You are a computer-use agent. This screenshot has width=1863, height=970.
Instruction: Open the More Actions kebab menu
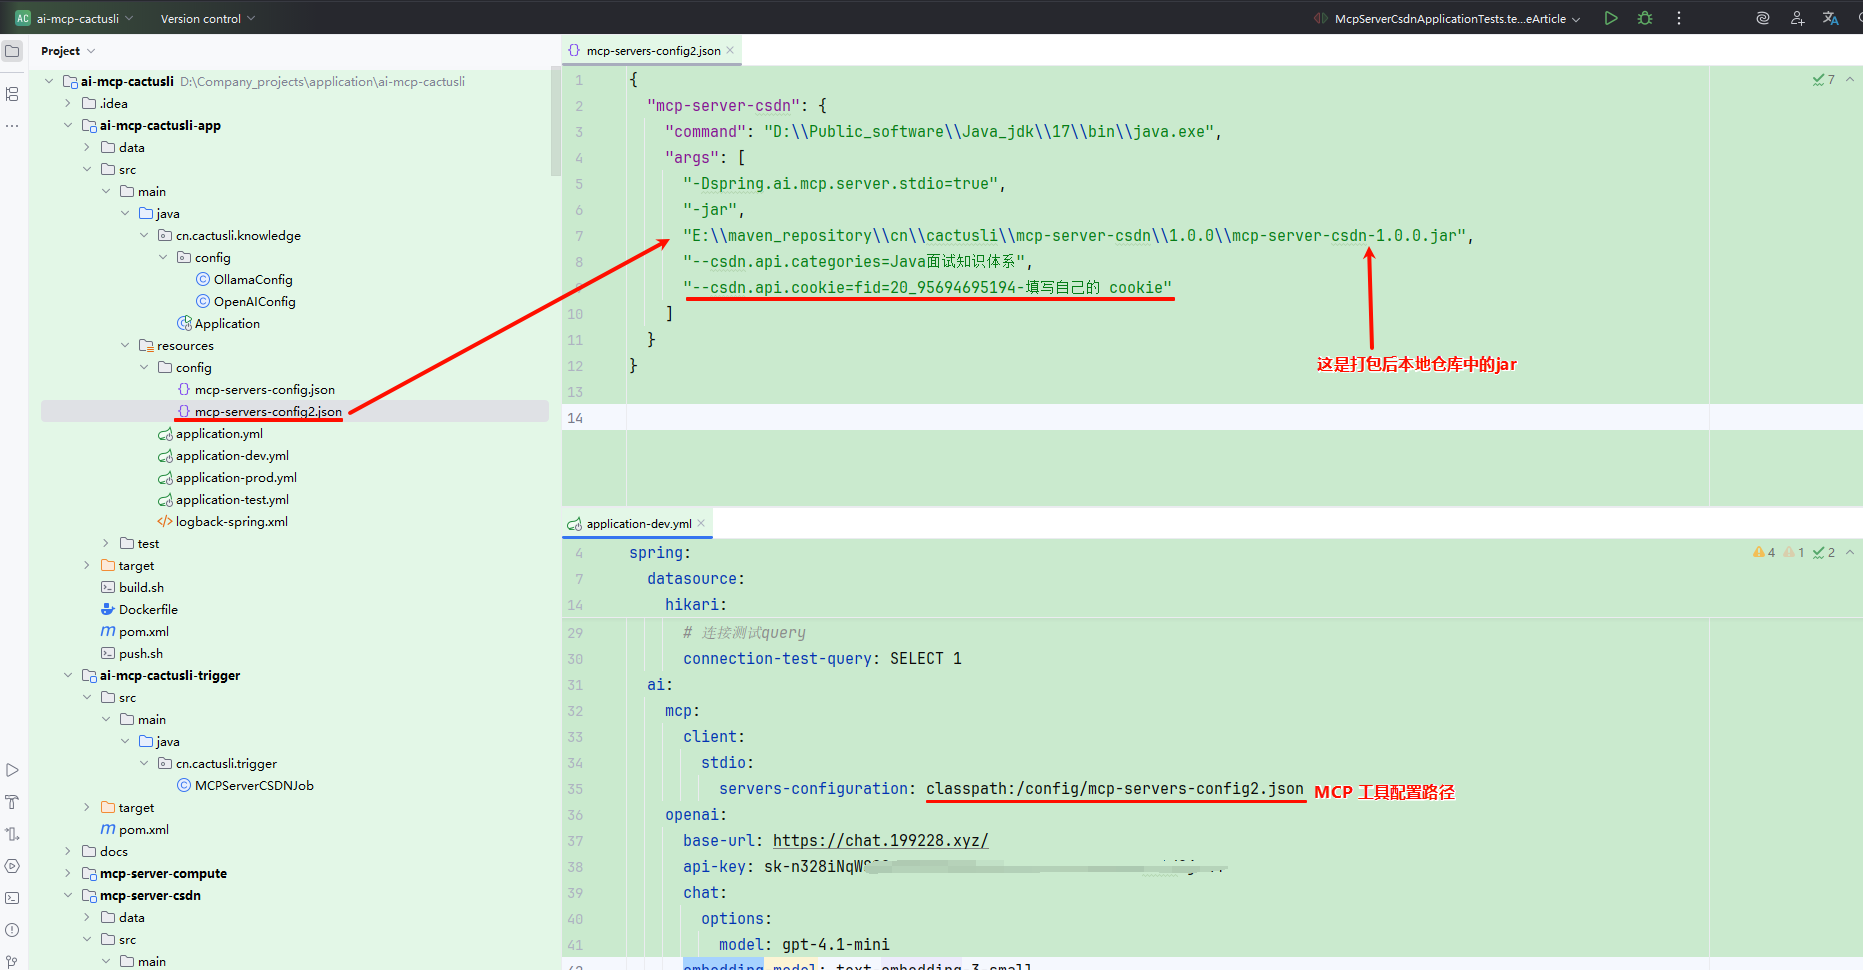click(x=1679, y=18)
